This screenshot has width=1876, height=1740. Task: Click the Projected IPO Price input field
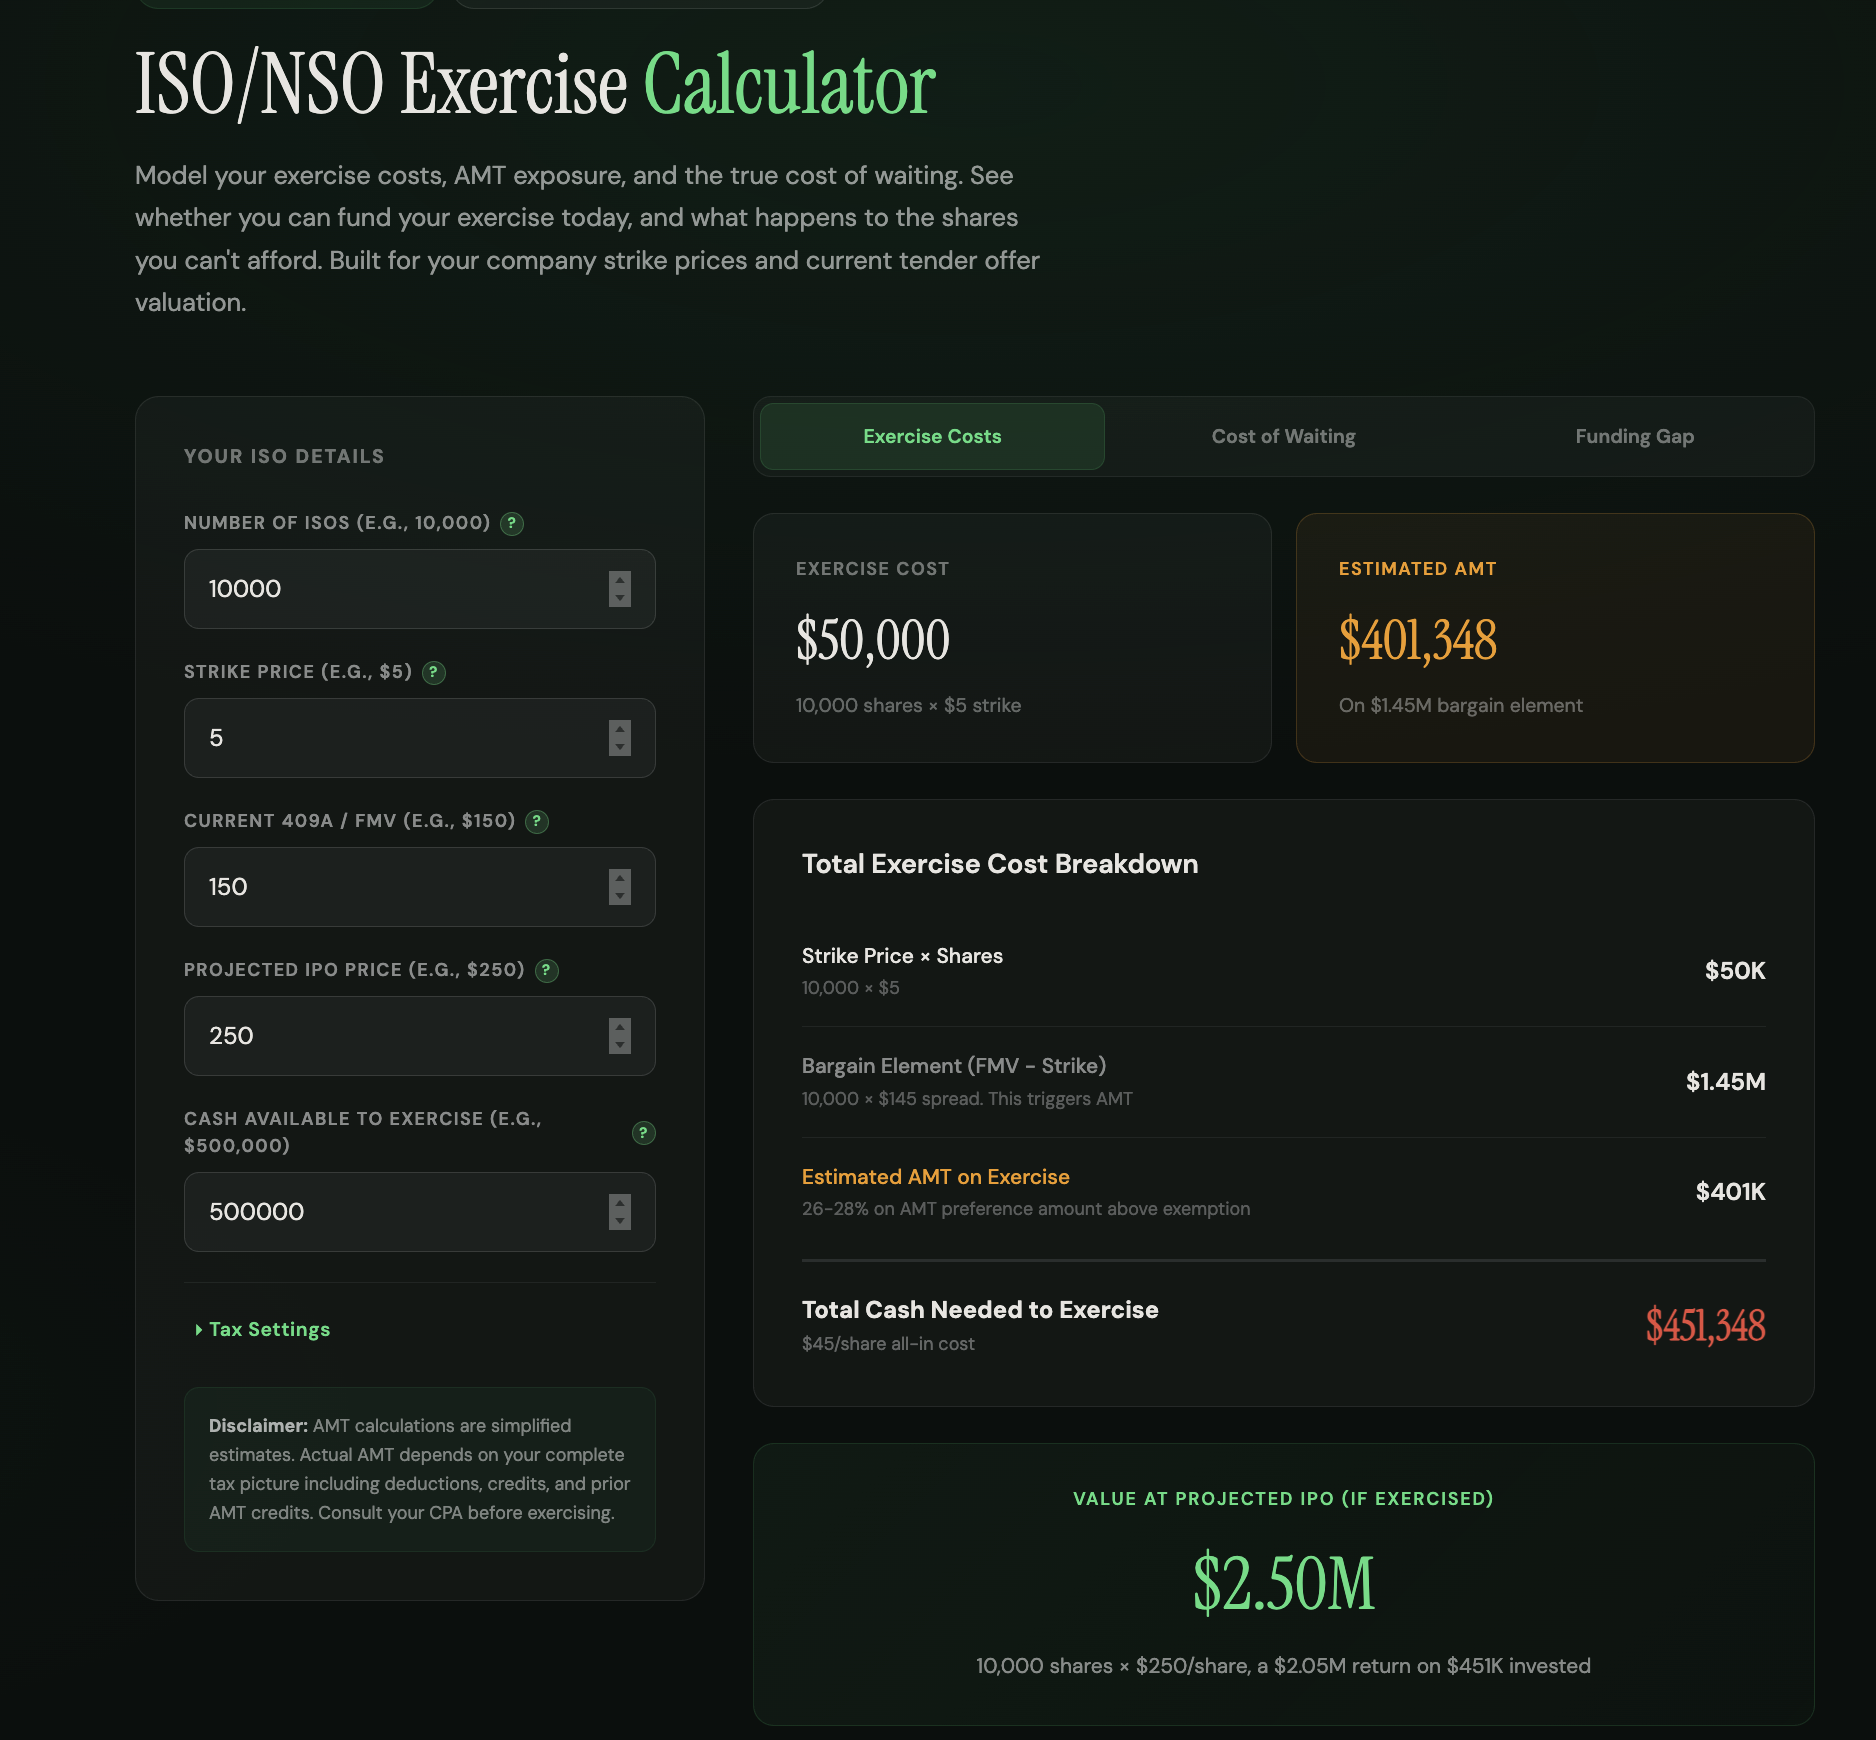click(400, 1036)
